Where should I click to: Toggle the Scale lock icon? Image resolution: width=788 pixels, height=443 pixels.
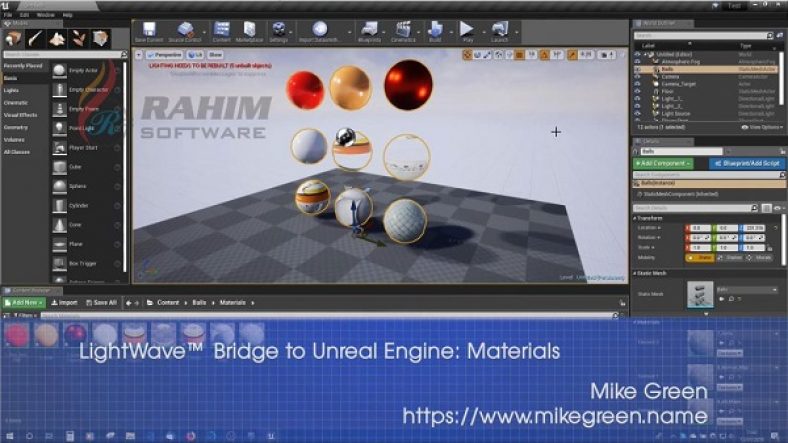coord(769,248)
